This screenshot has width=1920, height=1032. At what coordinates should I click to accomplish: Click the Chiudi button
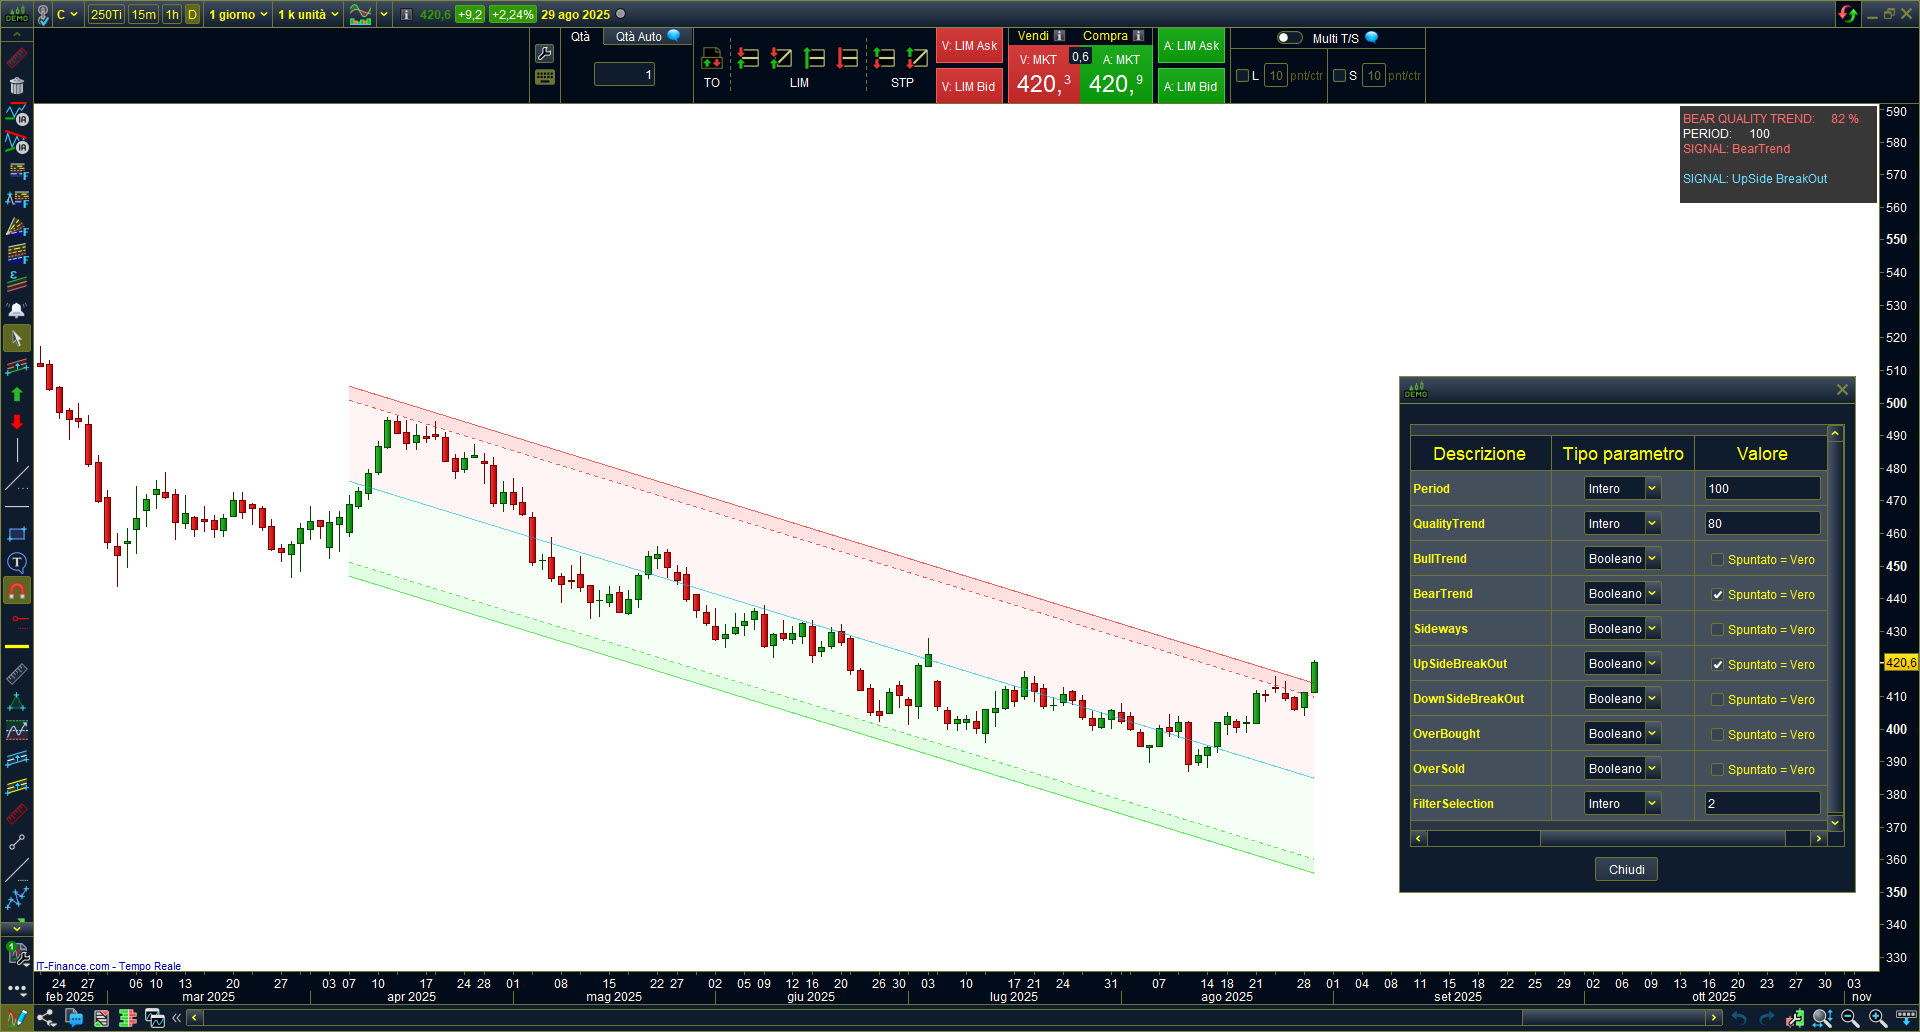[1625, 870]
